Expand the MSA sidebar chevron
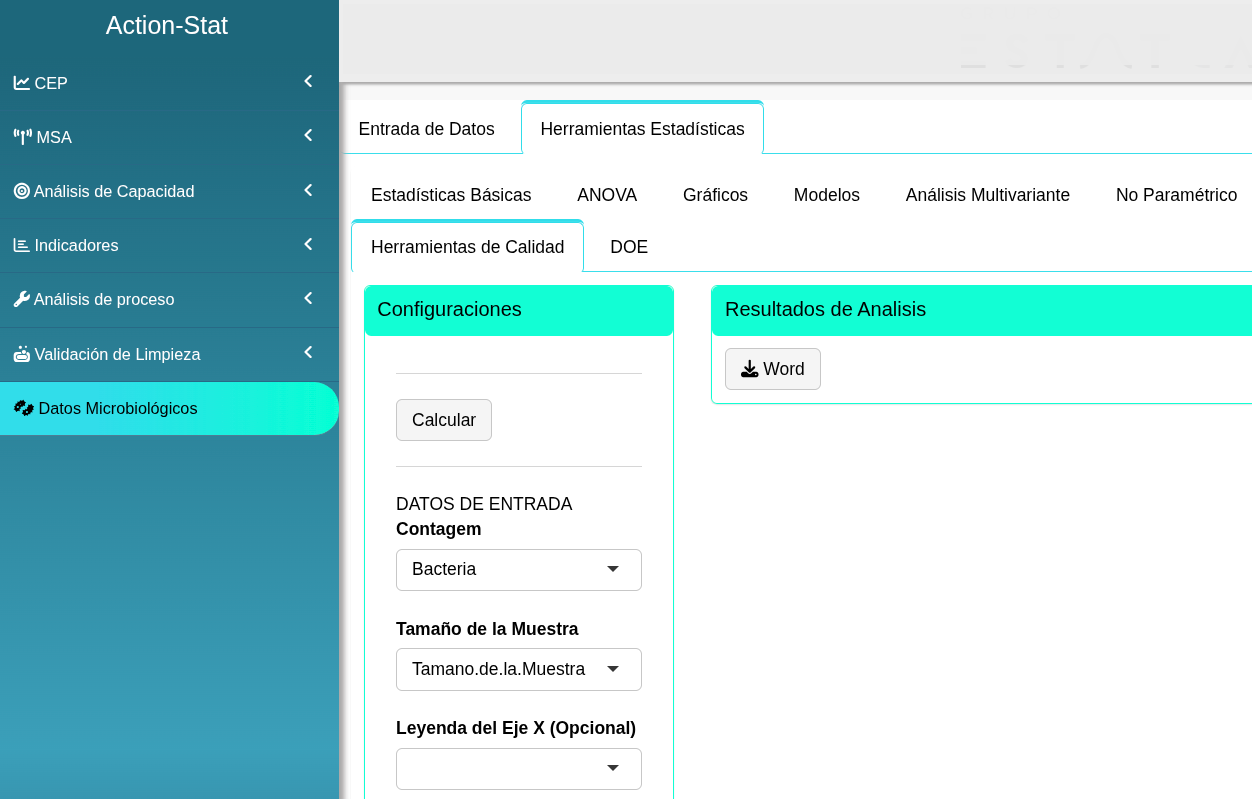 click(x=308, y=135)
